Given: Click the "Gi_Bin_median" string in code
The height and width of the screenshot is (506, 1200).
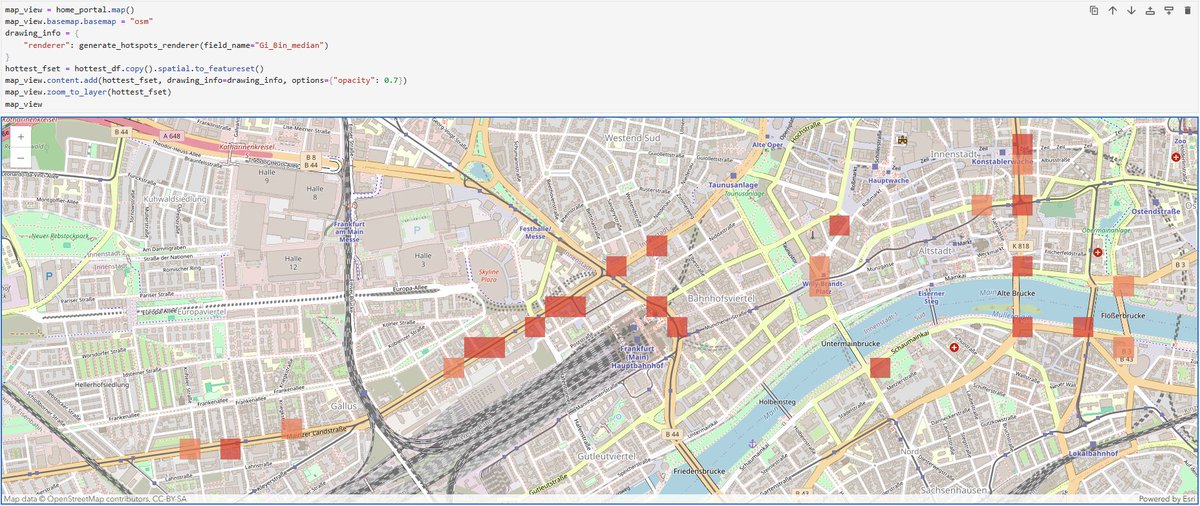Looking at the screenshot, I should [x=288, y=45].
